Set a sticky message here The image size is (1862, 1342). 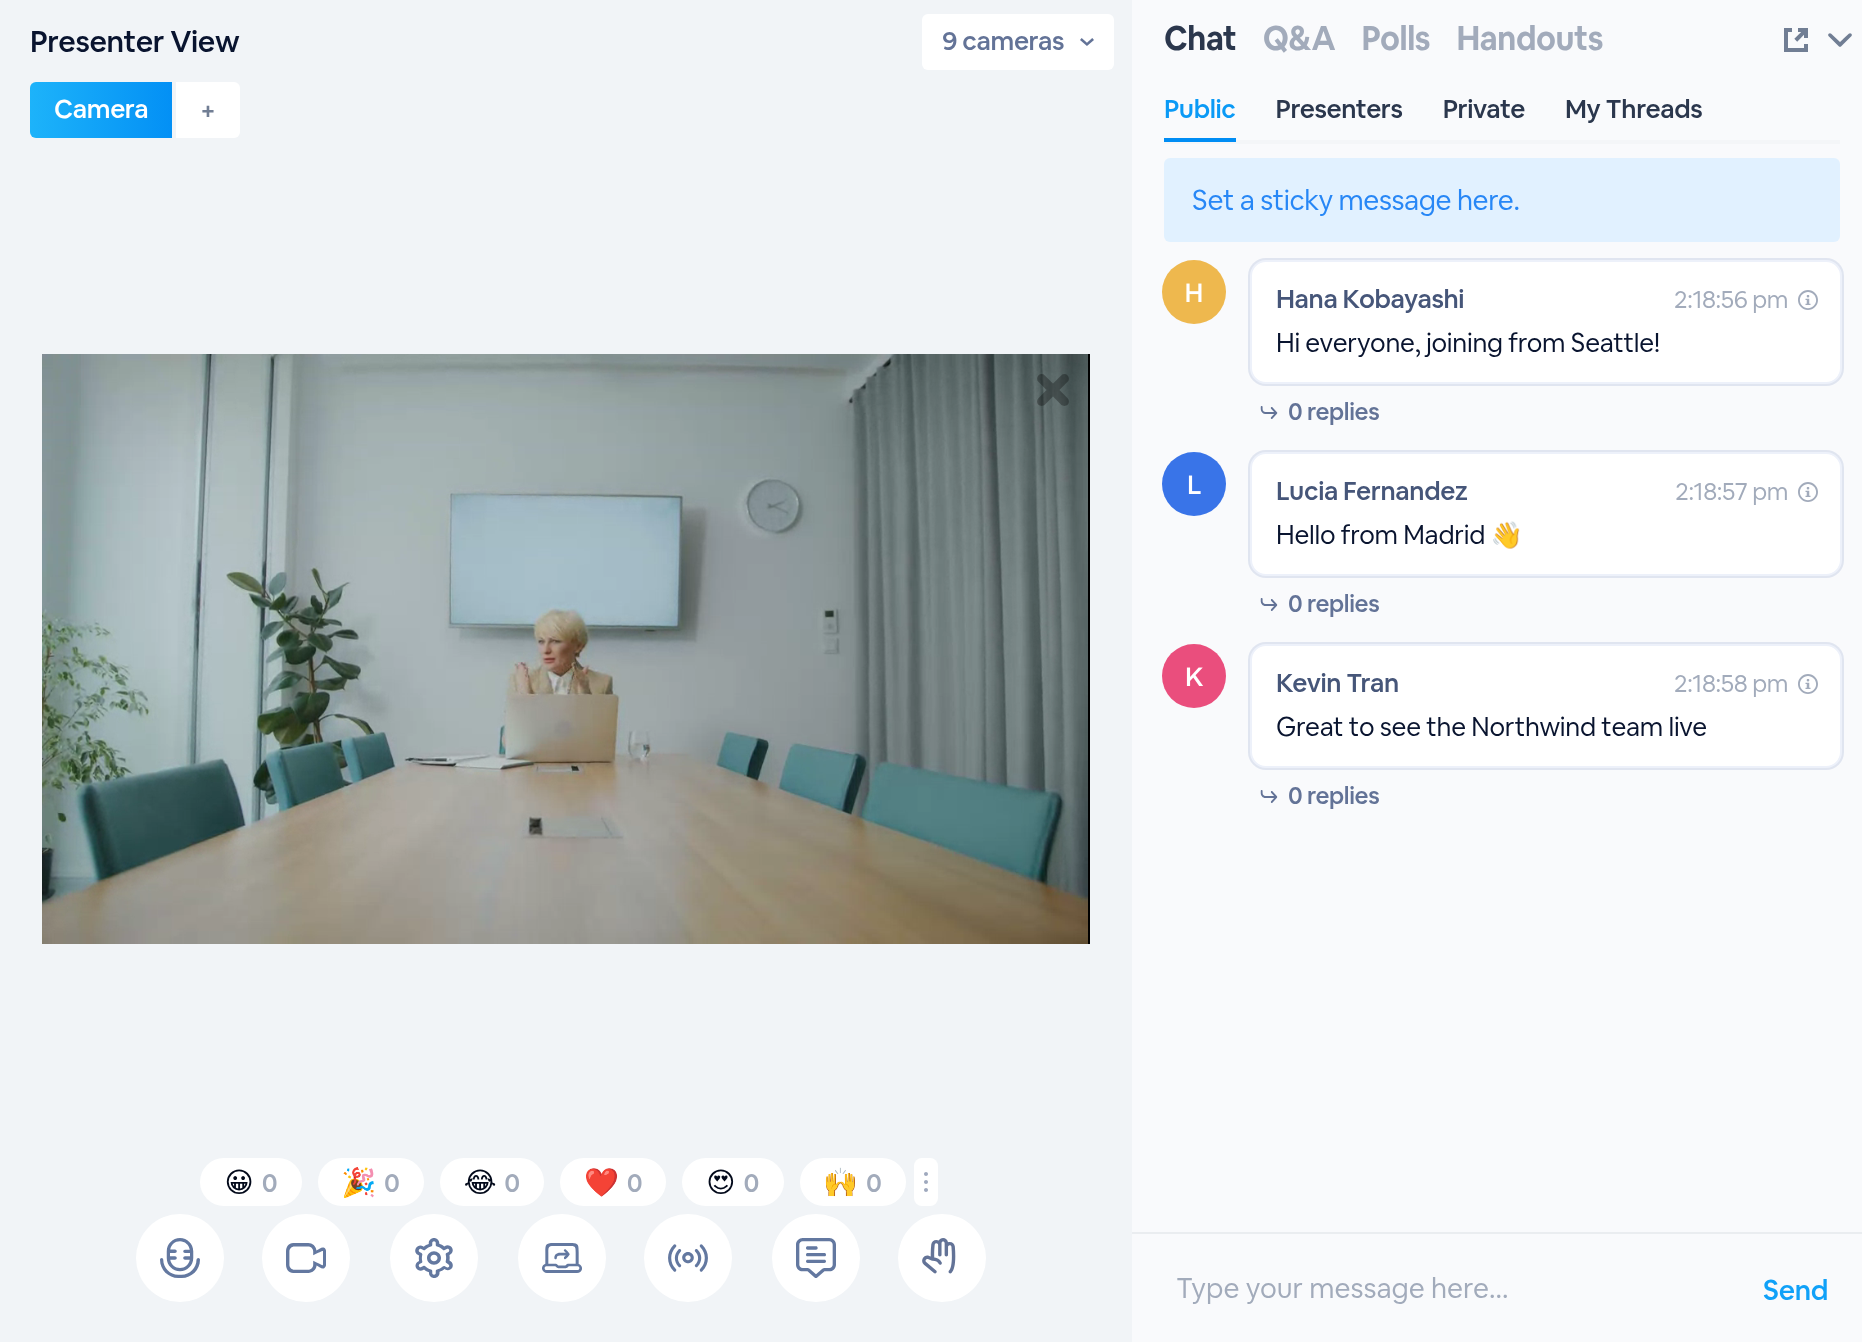(x=1501, y=200)
